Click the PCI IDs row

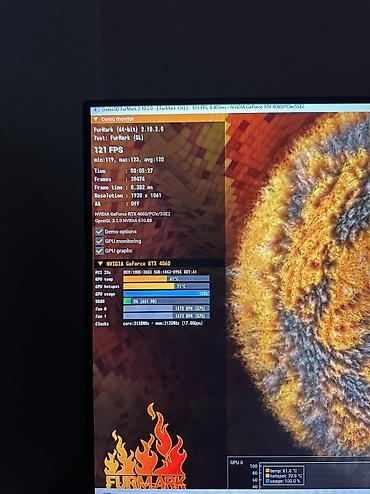(146, 272)
